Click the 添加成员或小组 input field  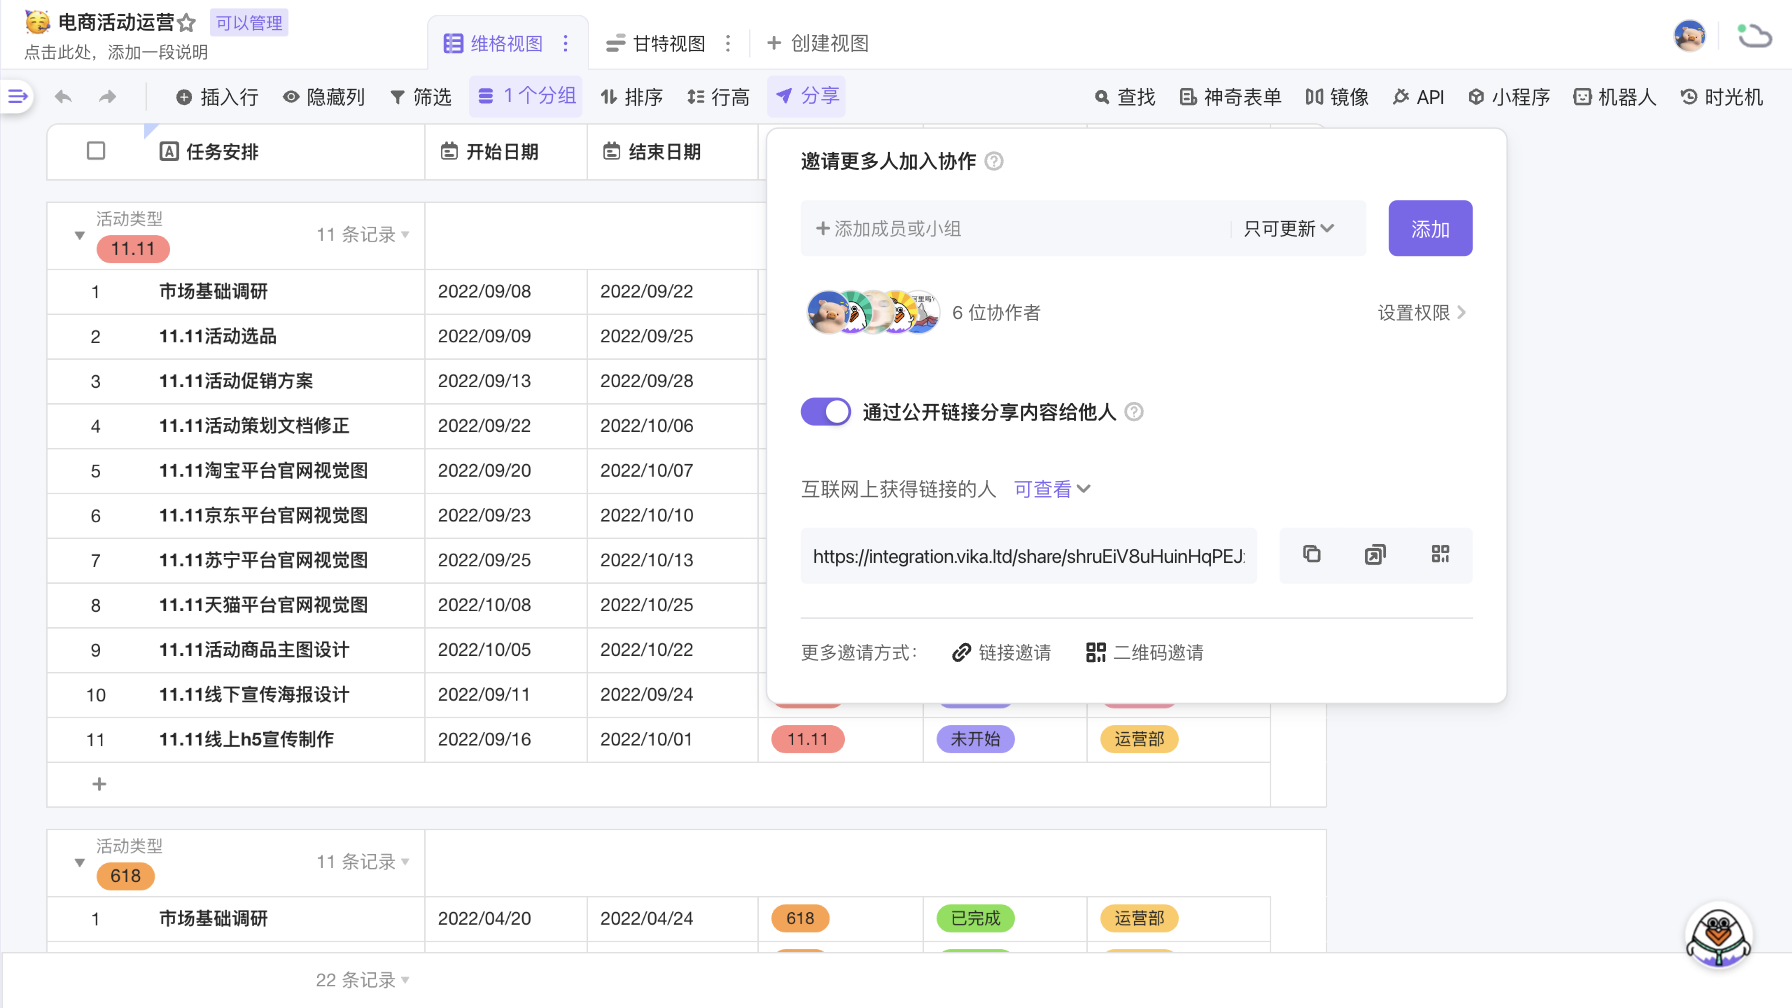click(1015, 229)
